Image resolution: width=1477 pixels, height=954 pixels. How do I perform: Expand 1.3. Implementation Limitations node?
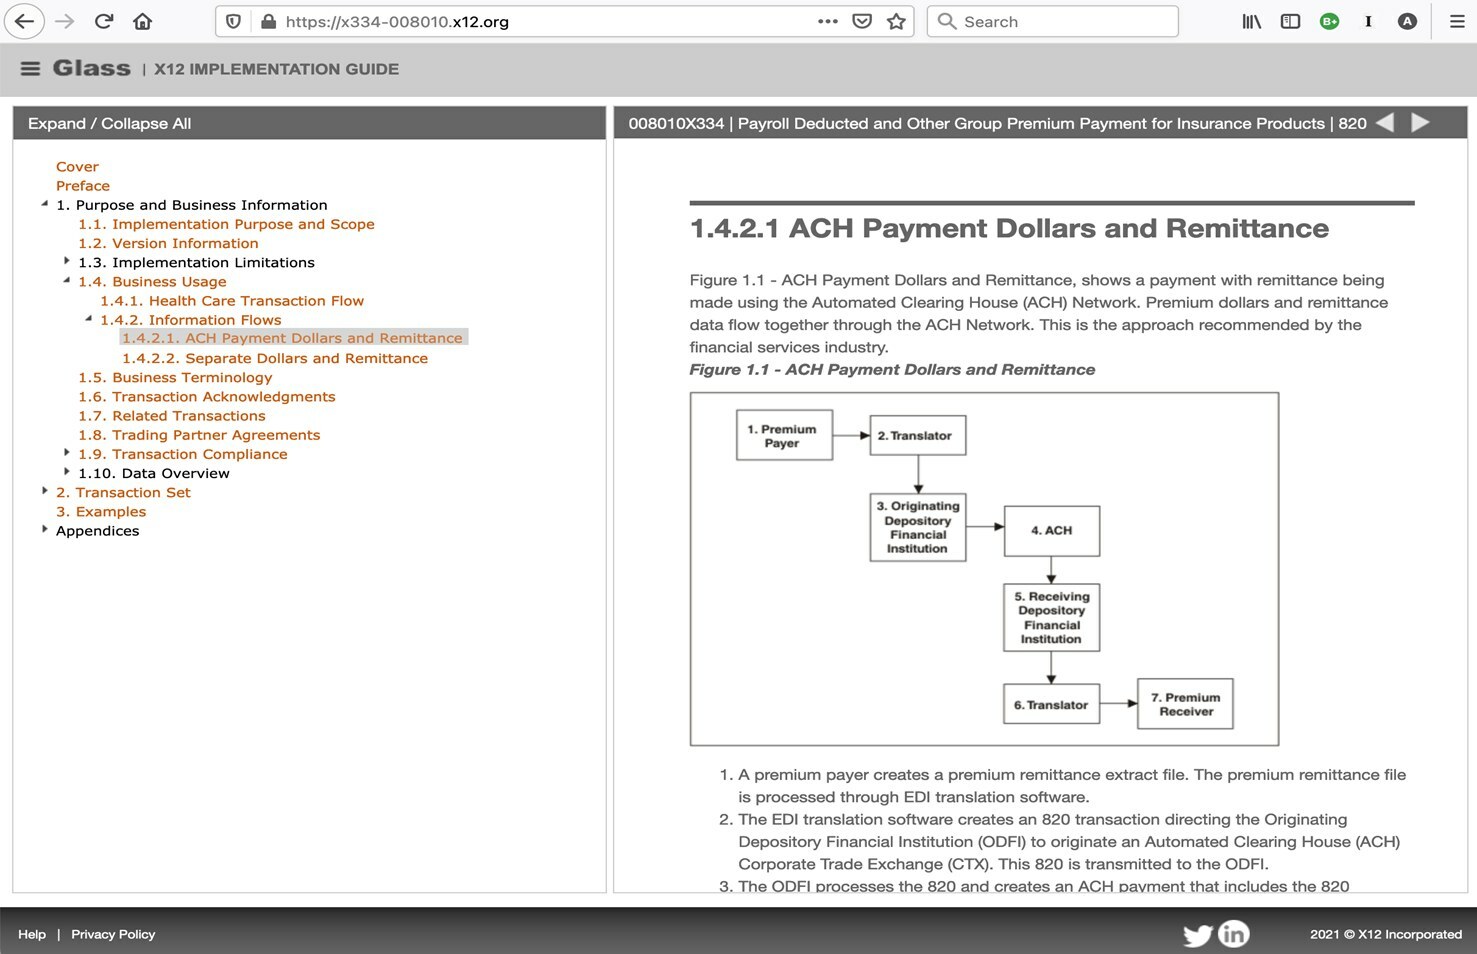(x=66, y=261)
